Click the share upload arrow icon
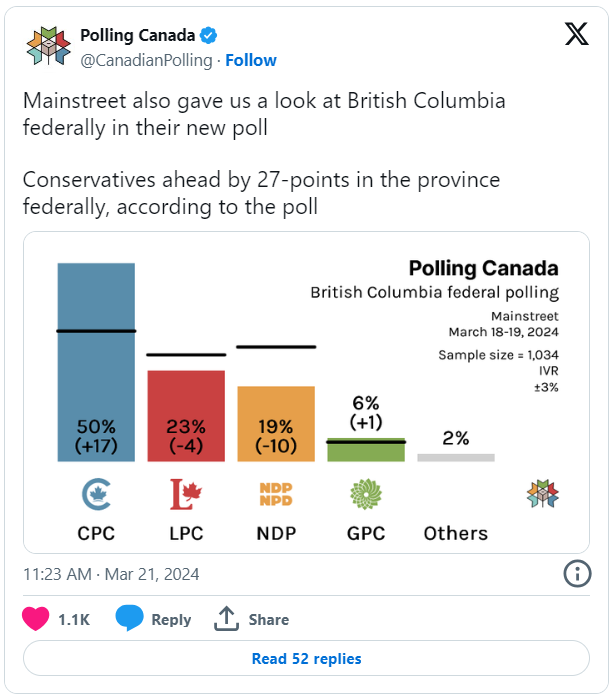Viewport: 612px width, 698px height. tap(227, 618)
